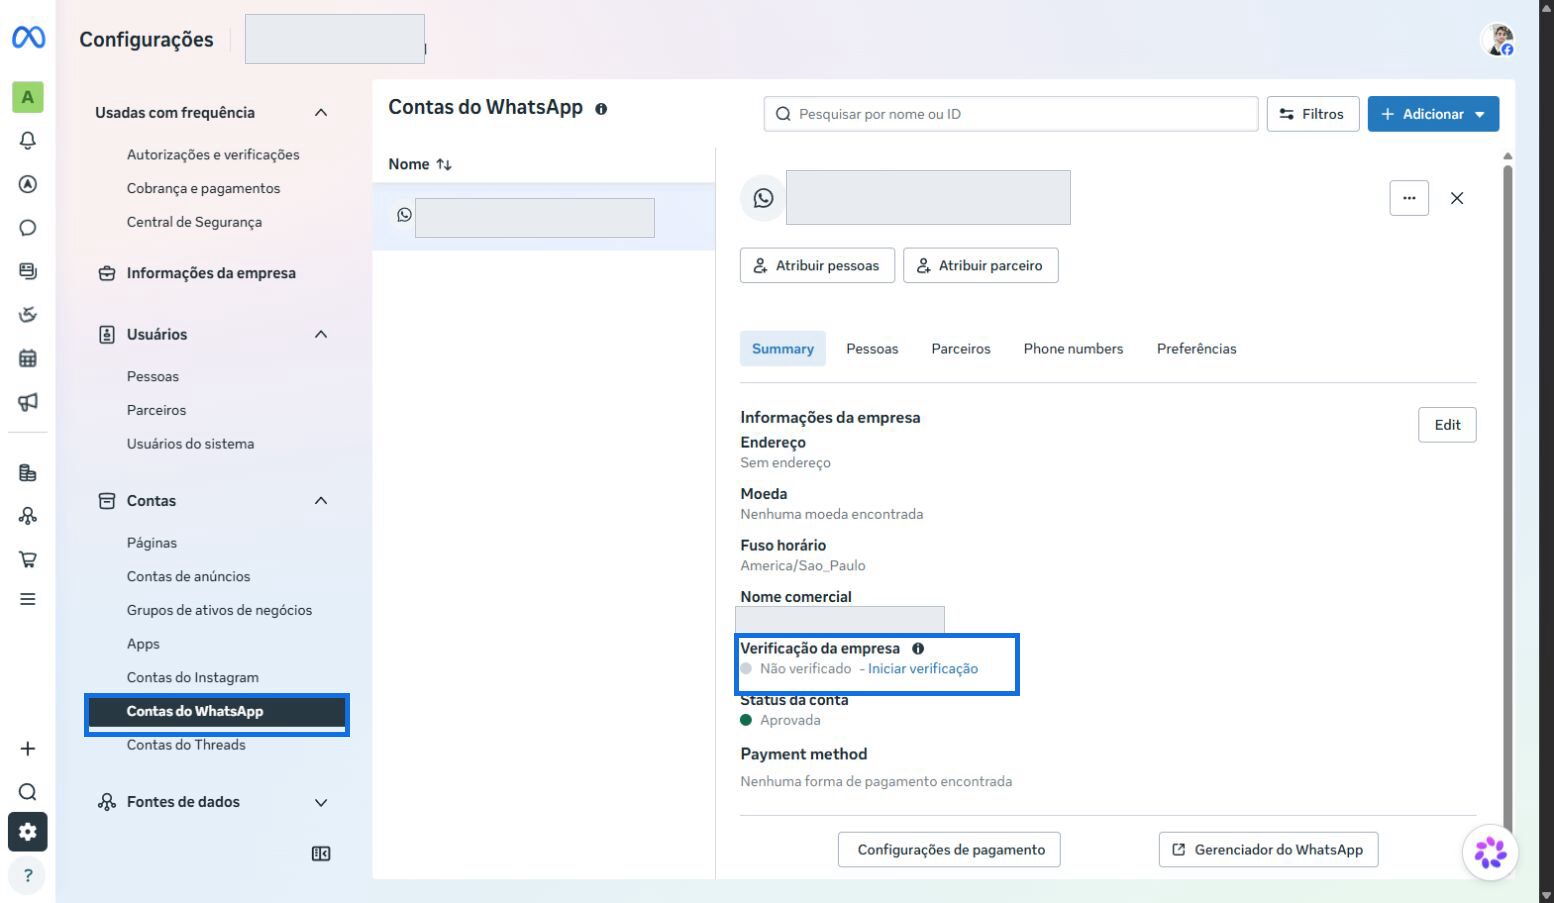Open the Adicionar dropdown button

click(1433, 114)
